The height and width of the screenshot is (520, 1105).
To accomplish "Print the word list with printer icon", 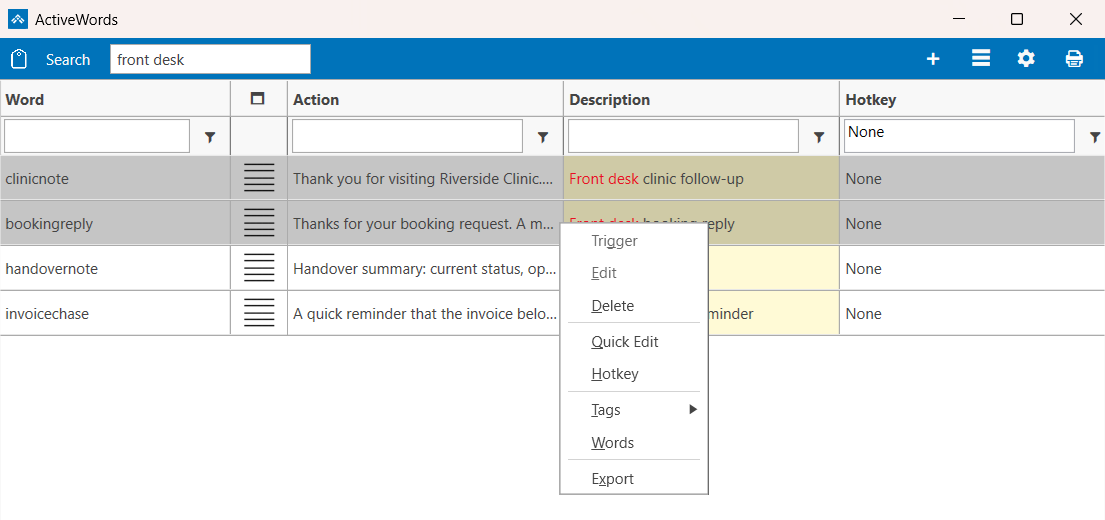I will tap(1074, 58).
